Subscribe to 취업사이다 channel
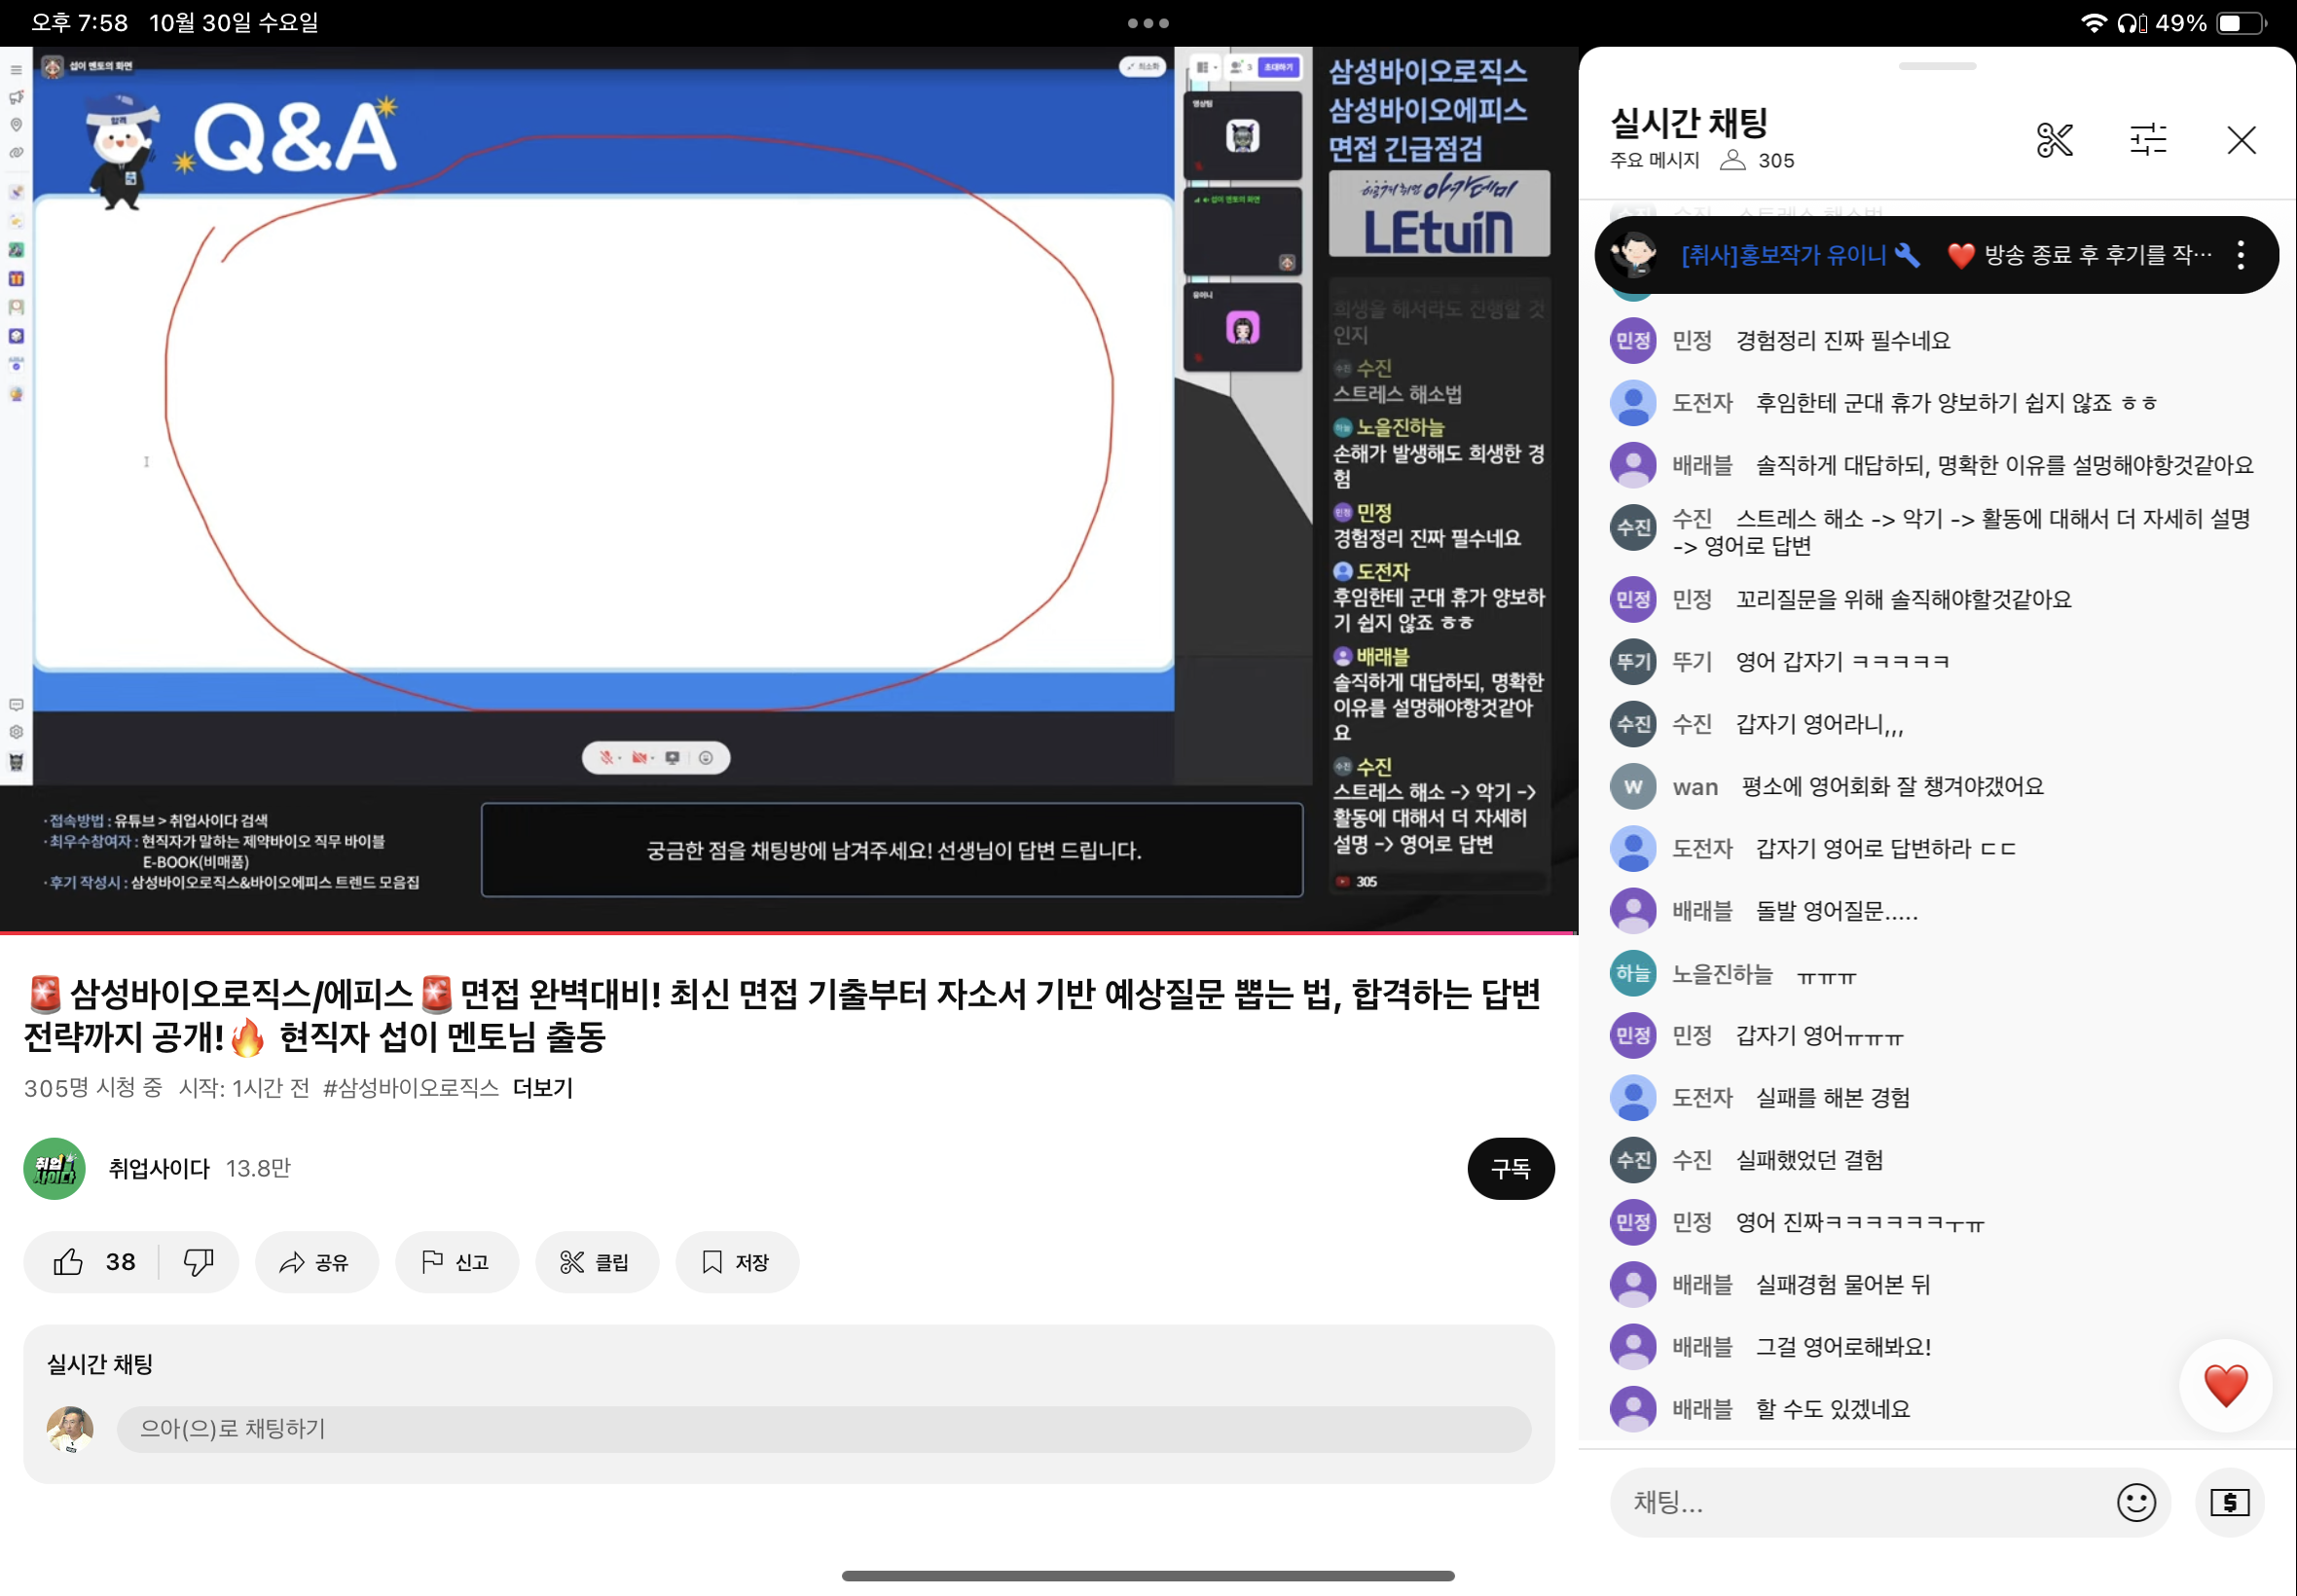2297x1596 pixels. (x=1510, y=1168)
